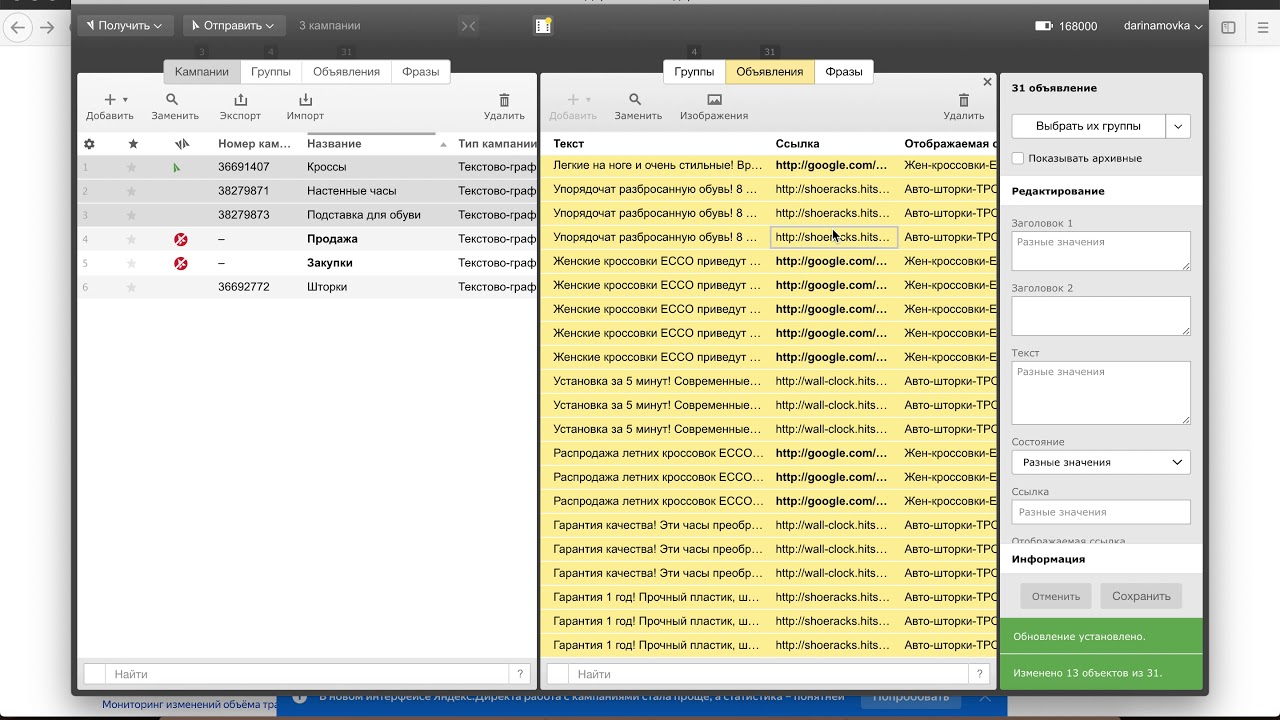Toggle favorite star for Подставка для обуви
The image size is (1280, 720).
131,215
